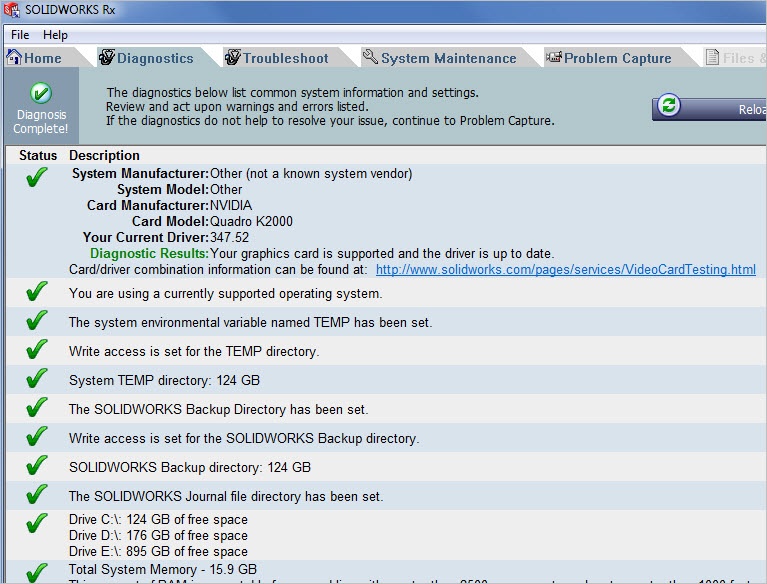The height and width of the screenshot is (584, 767).
Task: Click the Troubleshoot tab icon
Action: click(233, 57)
